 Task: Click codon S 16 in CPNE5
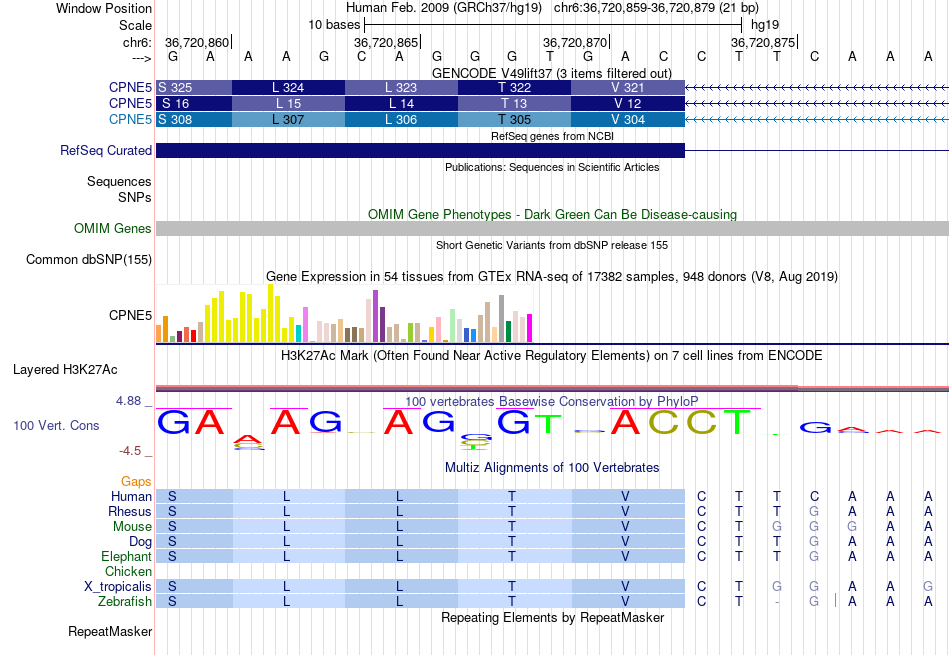(x=194, y=103)
